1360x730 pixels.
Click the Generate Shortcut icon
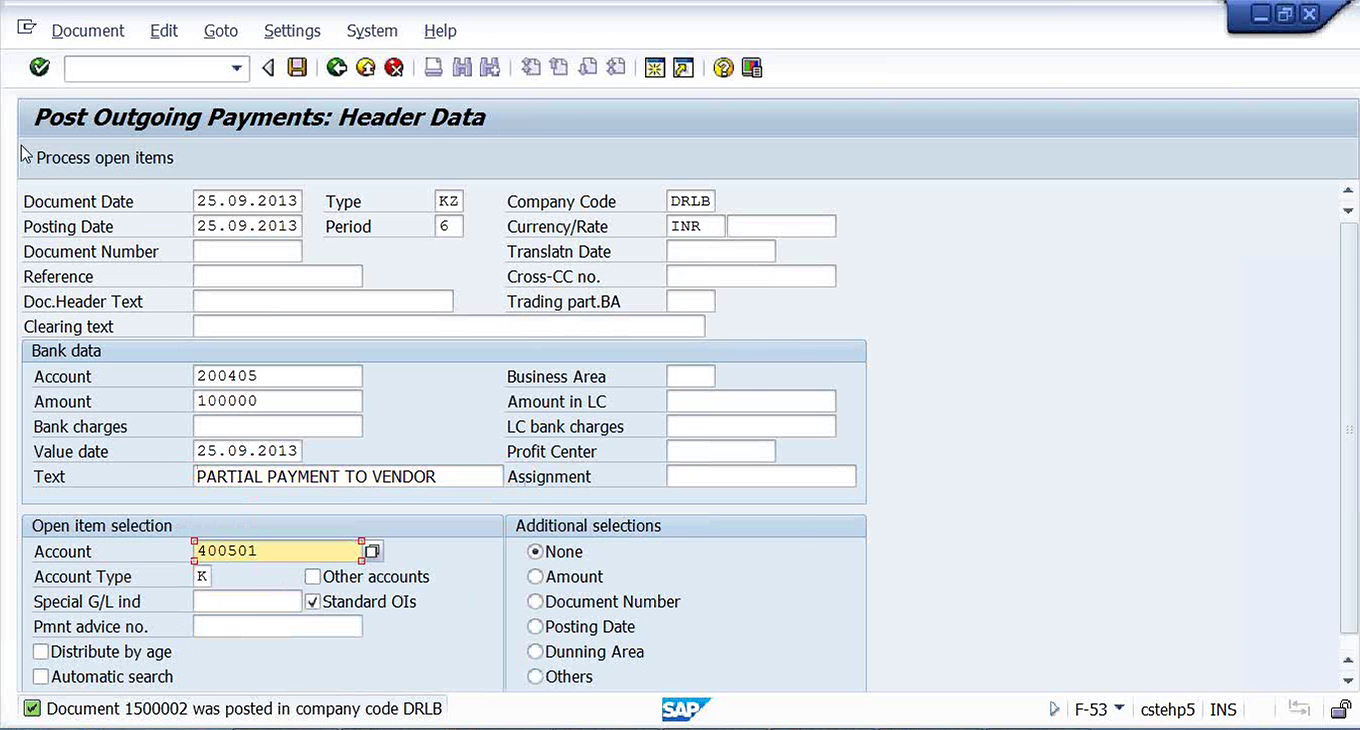683,68
